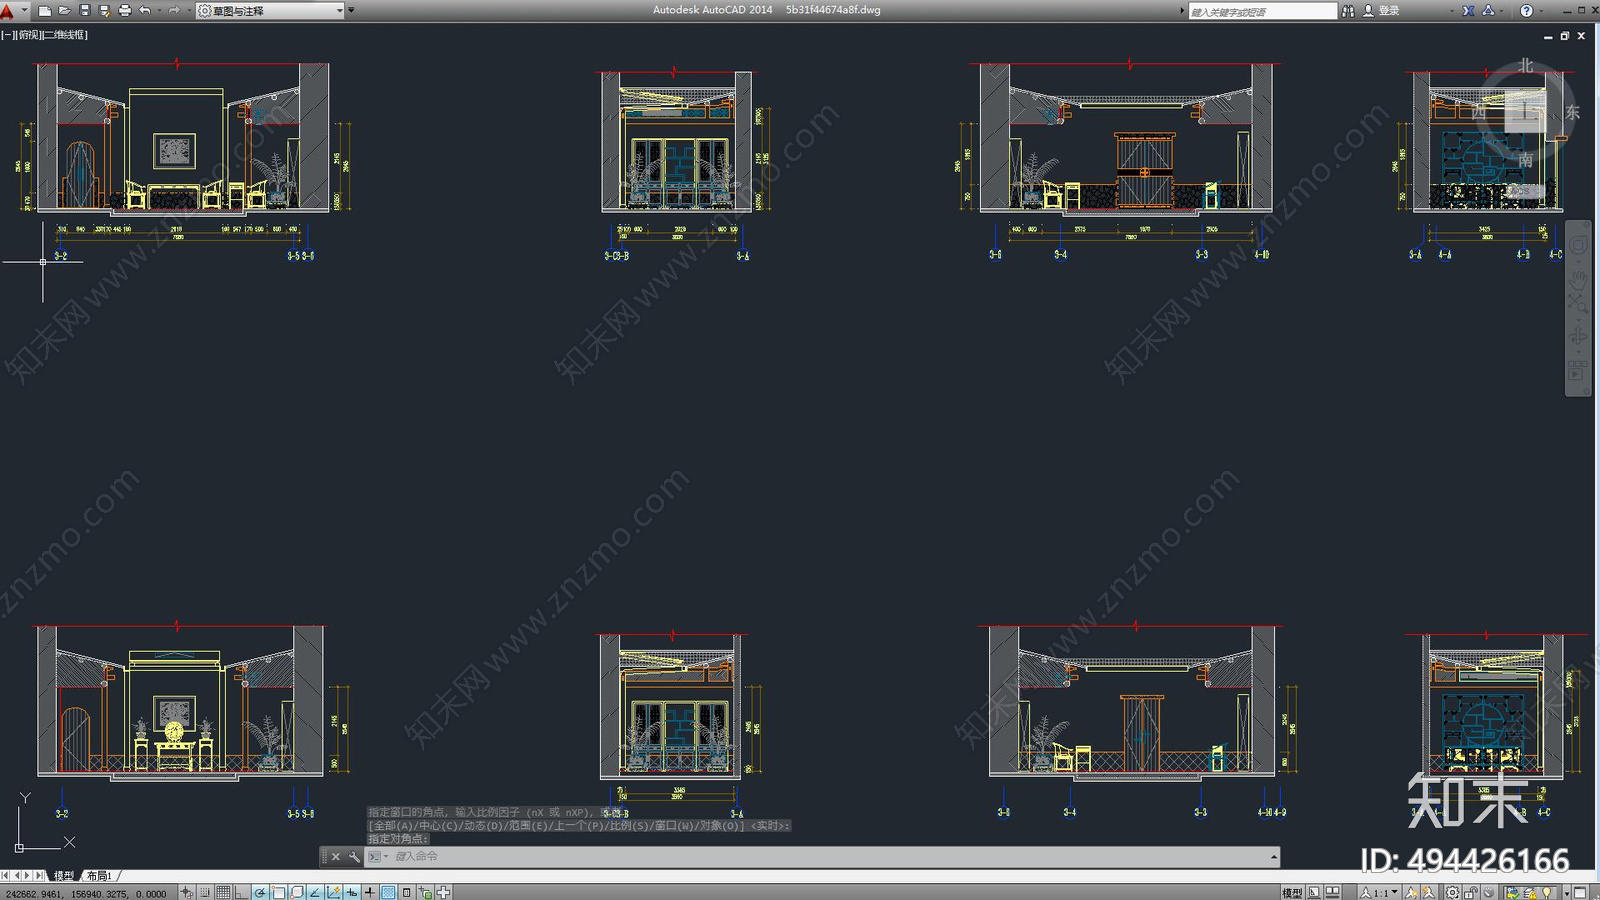Expand command history with the arrow at right
This screenshot has height=900, width=1600.
pos(1274,857)
